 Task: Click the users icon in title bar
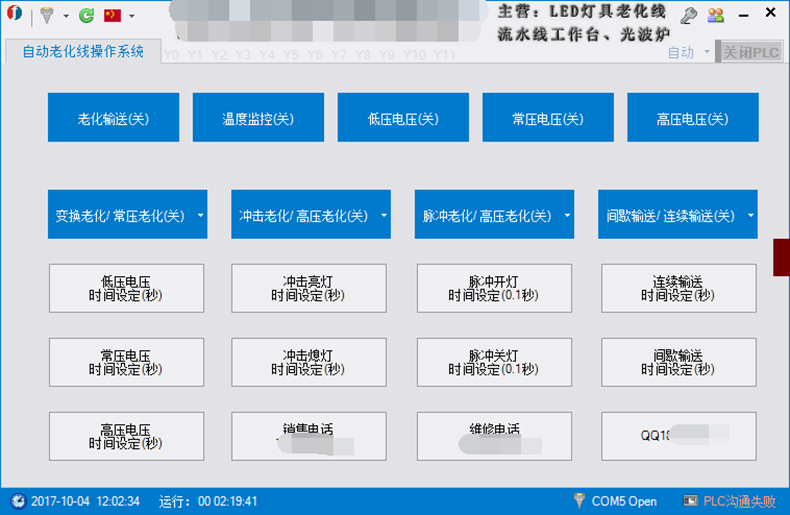pyautogui.click(x=716, y=15)
